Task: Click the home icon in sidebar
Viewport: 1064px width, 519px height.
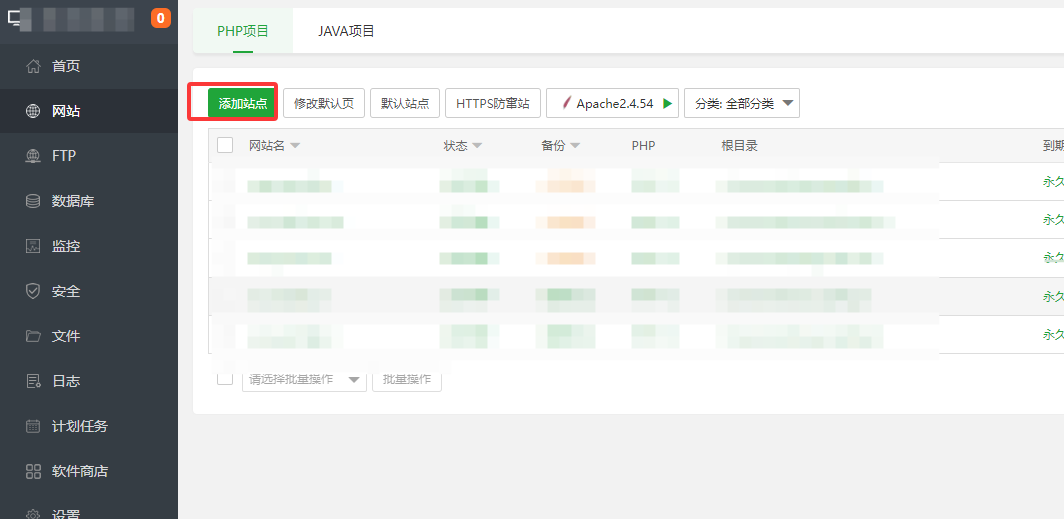Action: click(33, 66)
